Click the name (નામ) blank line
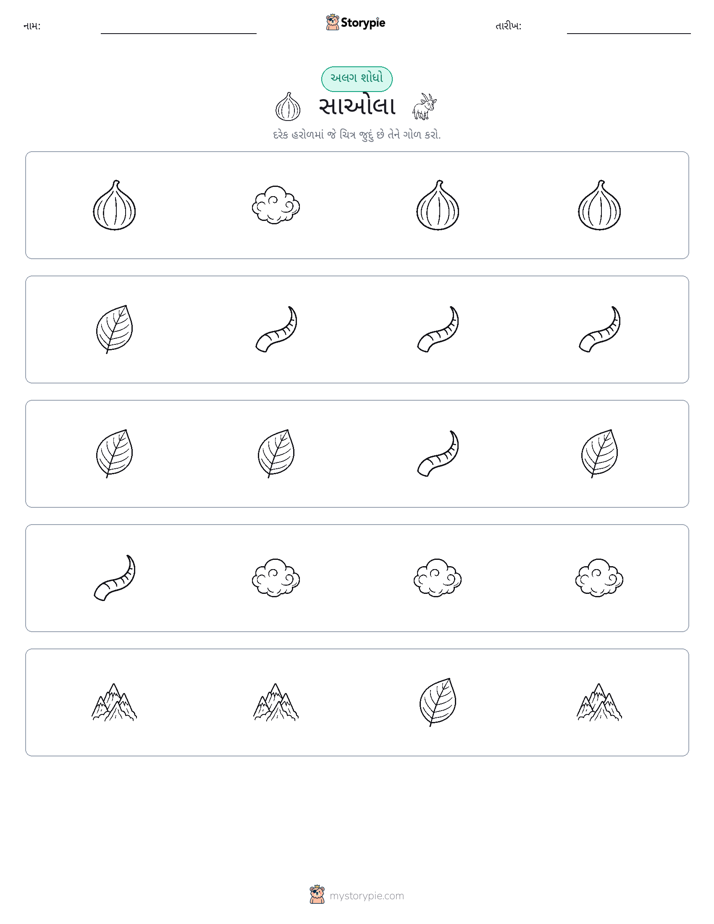Image resolution: width=714 pixels, height=924 pixels. point(178,32)
